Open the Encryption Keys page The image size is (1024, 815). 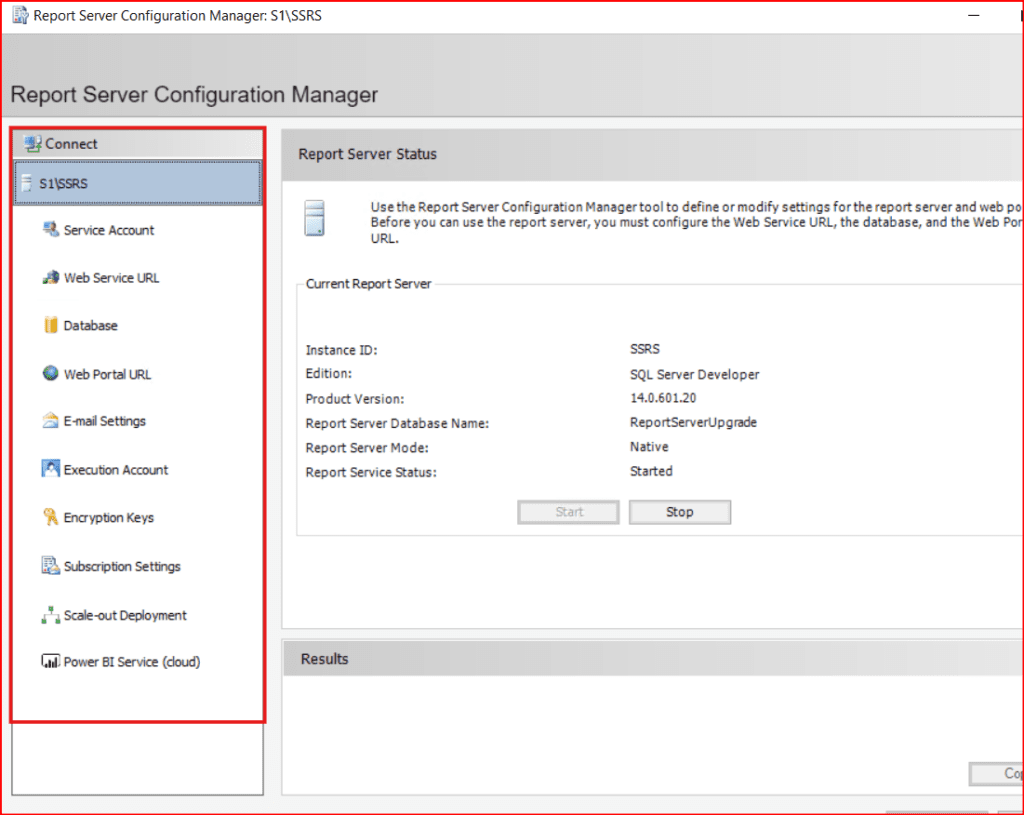click(x=108, y=518)
